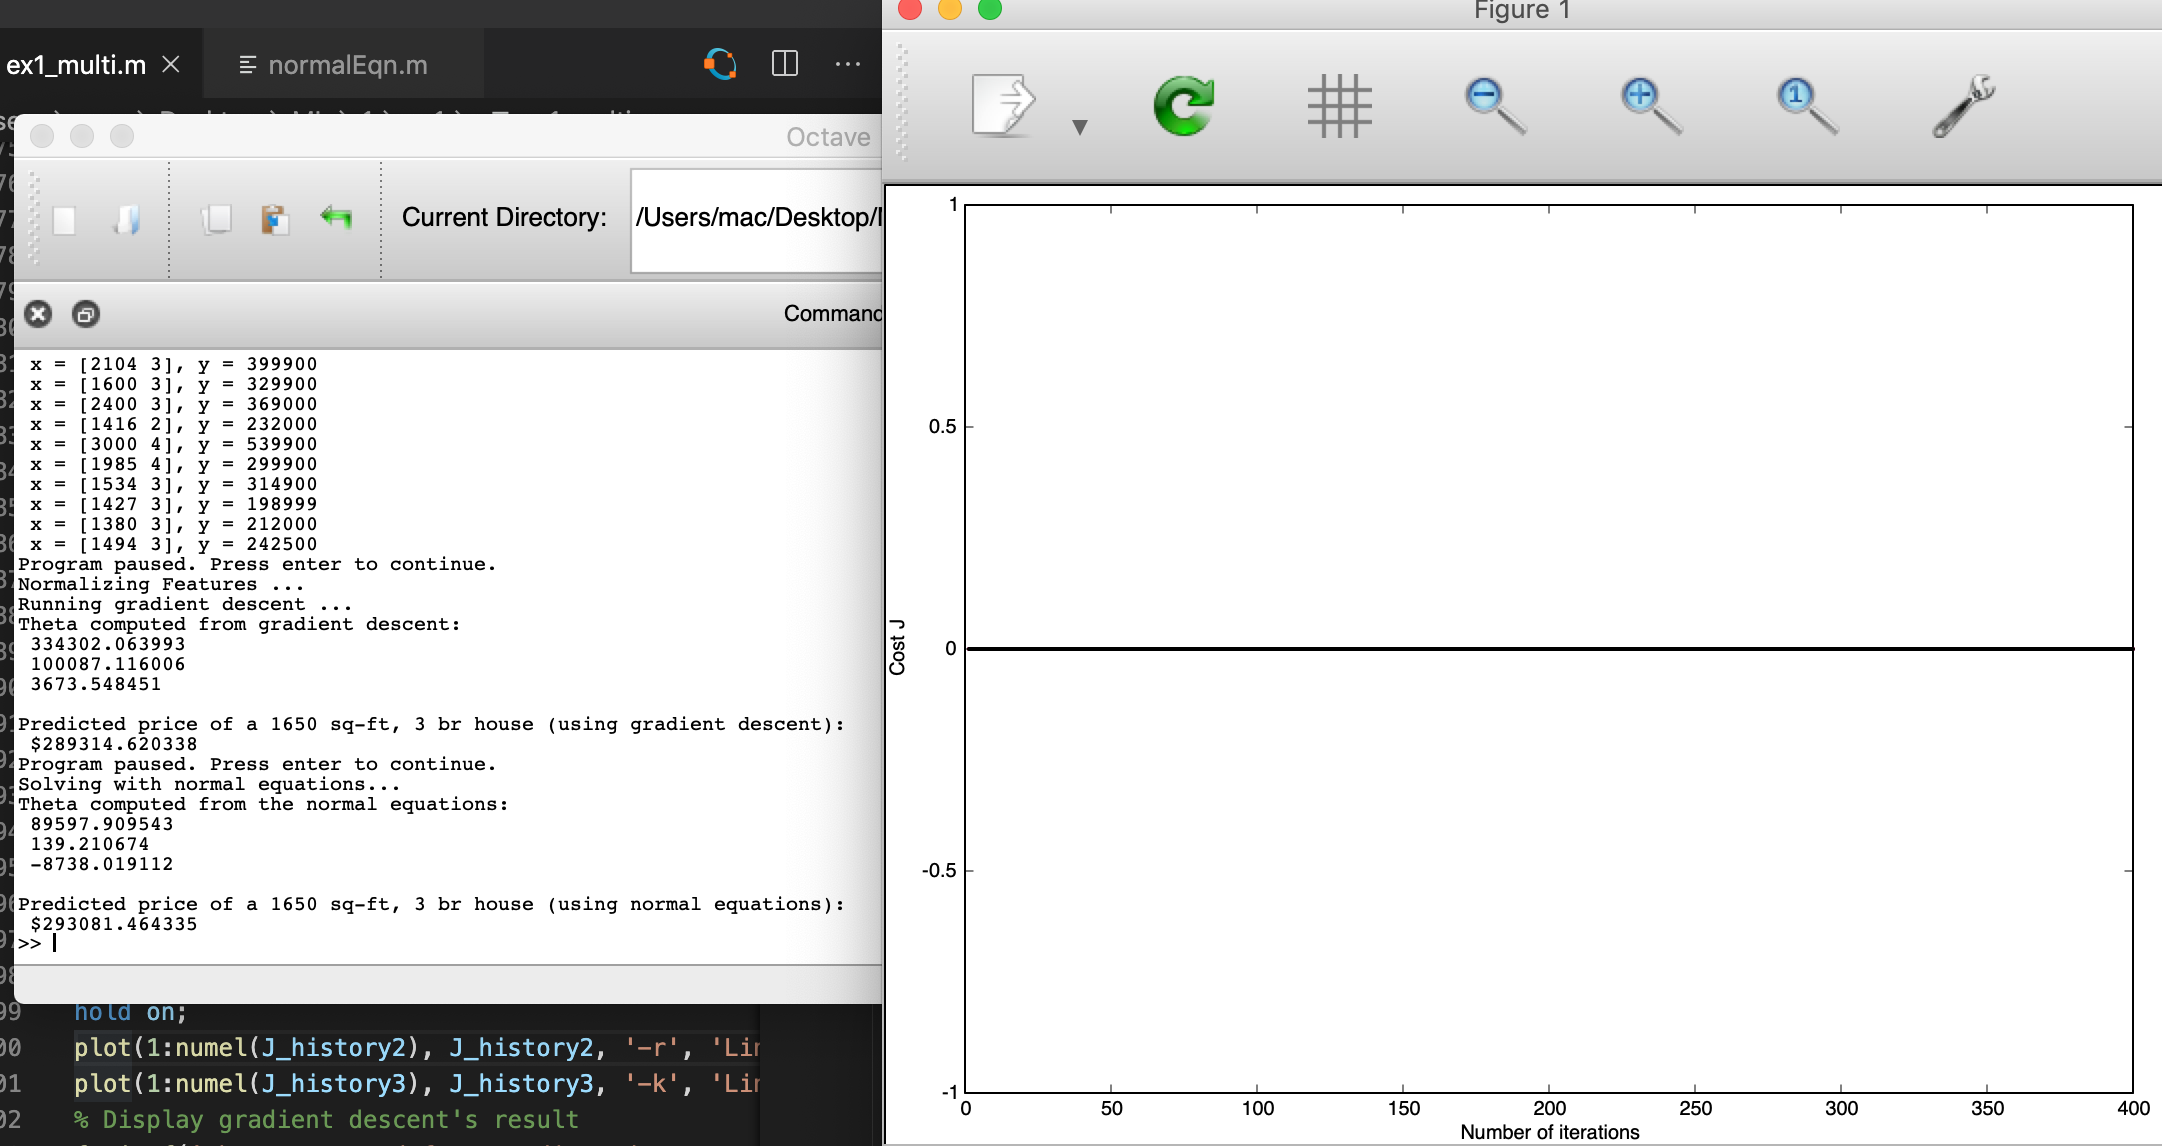Toggle split editor layout in VS Code
This screenshot has width=2162, height=1146.
point(785,64)
